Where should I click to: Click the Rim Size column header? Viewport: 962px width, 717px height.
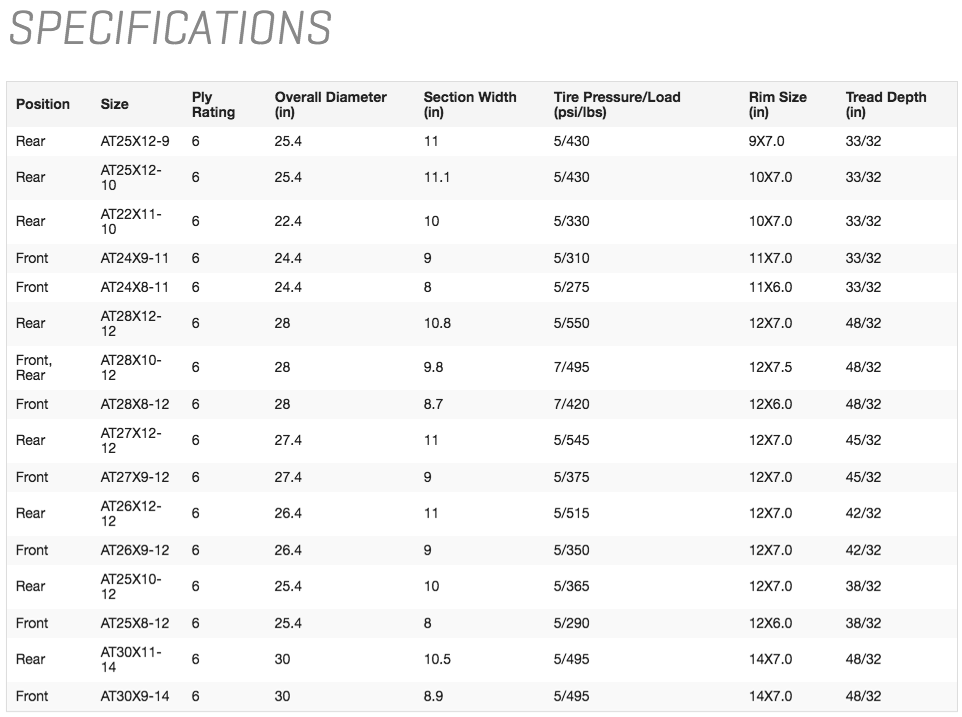777,104
